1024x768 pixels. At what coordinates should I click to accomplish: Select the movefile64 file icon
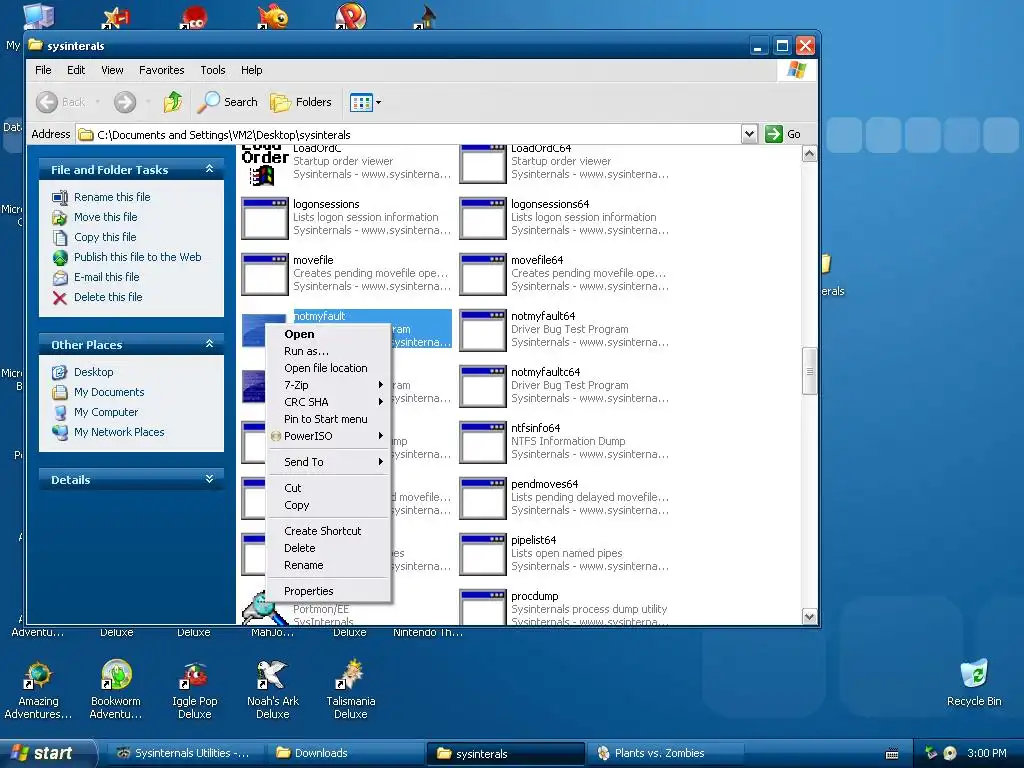(483, 274)
